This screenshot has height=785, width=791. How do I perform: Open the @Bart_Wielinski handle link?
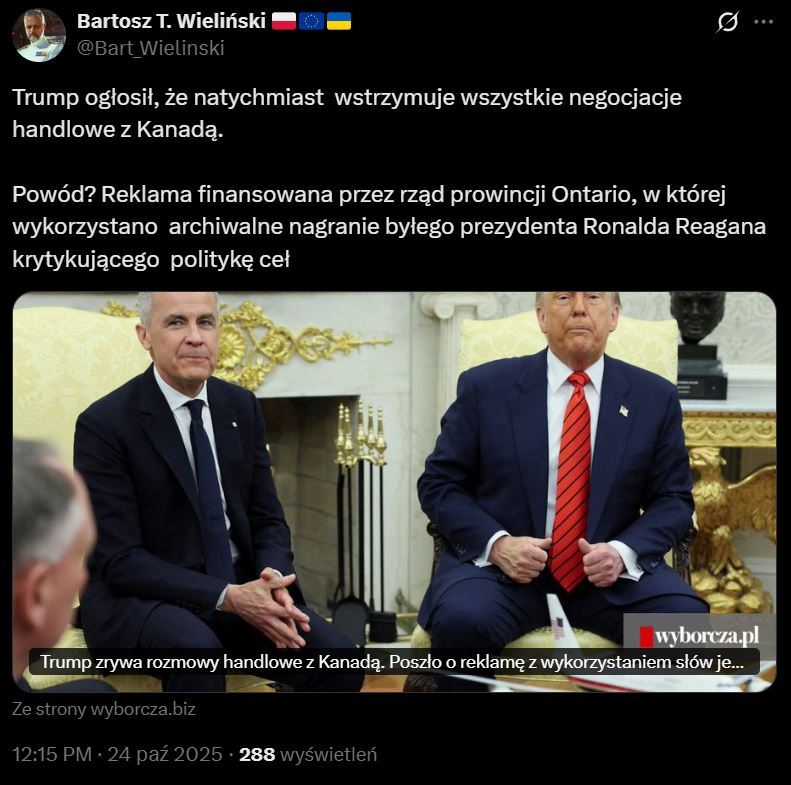coord(150,48)
